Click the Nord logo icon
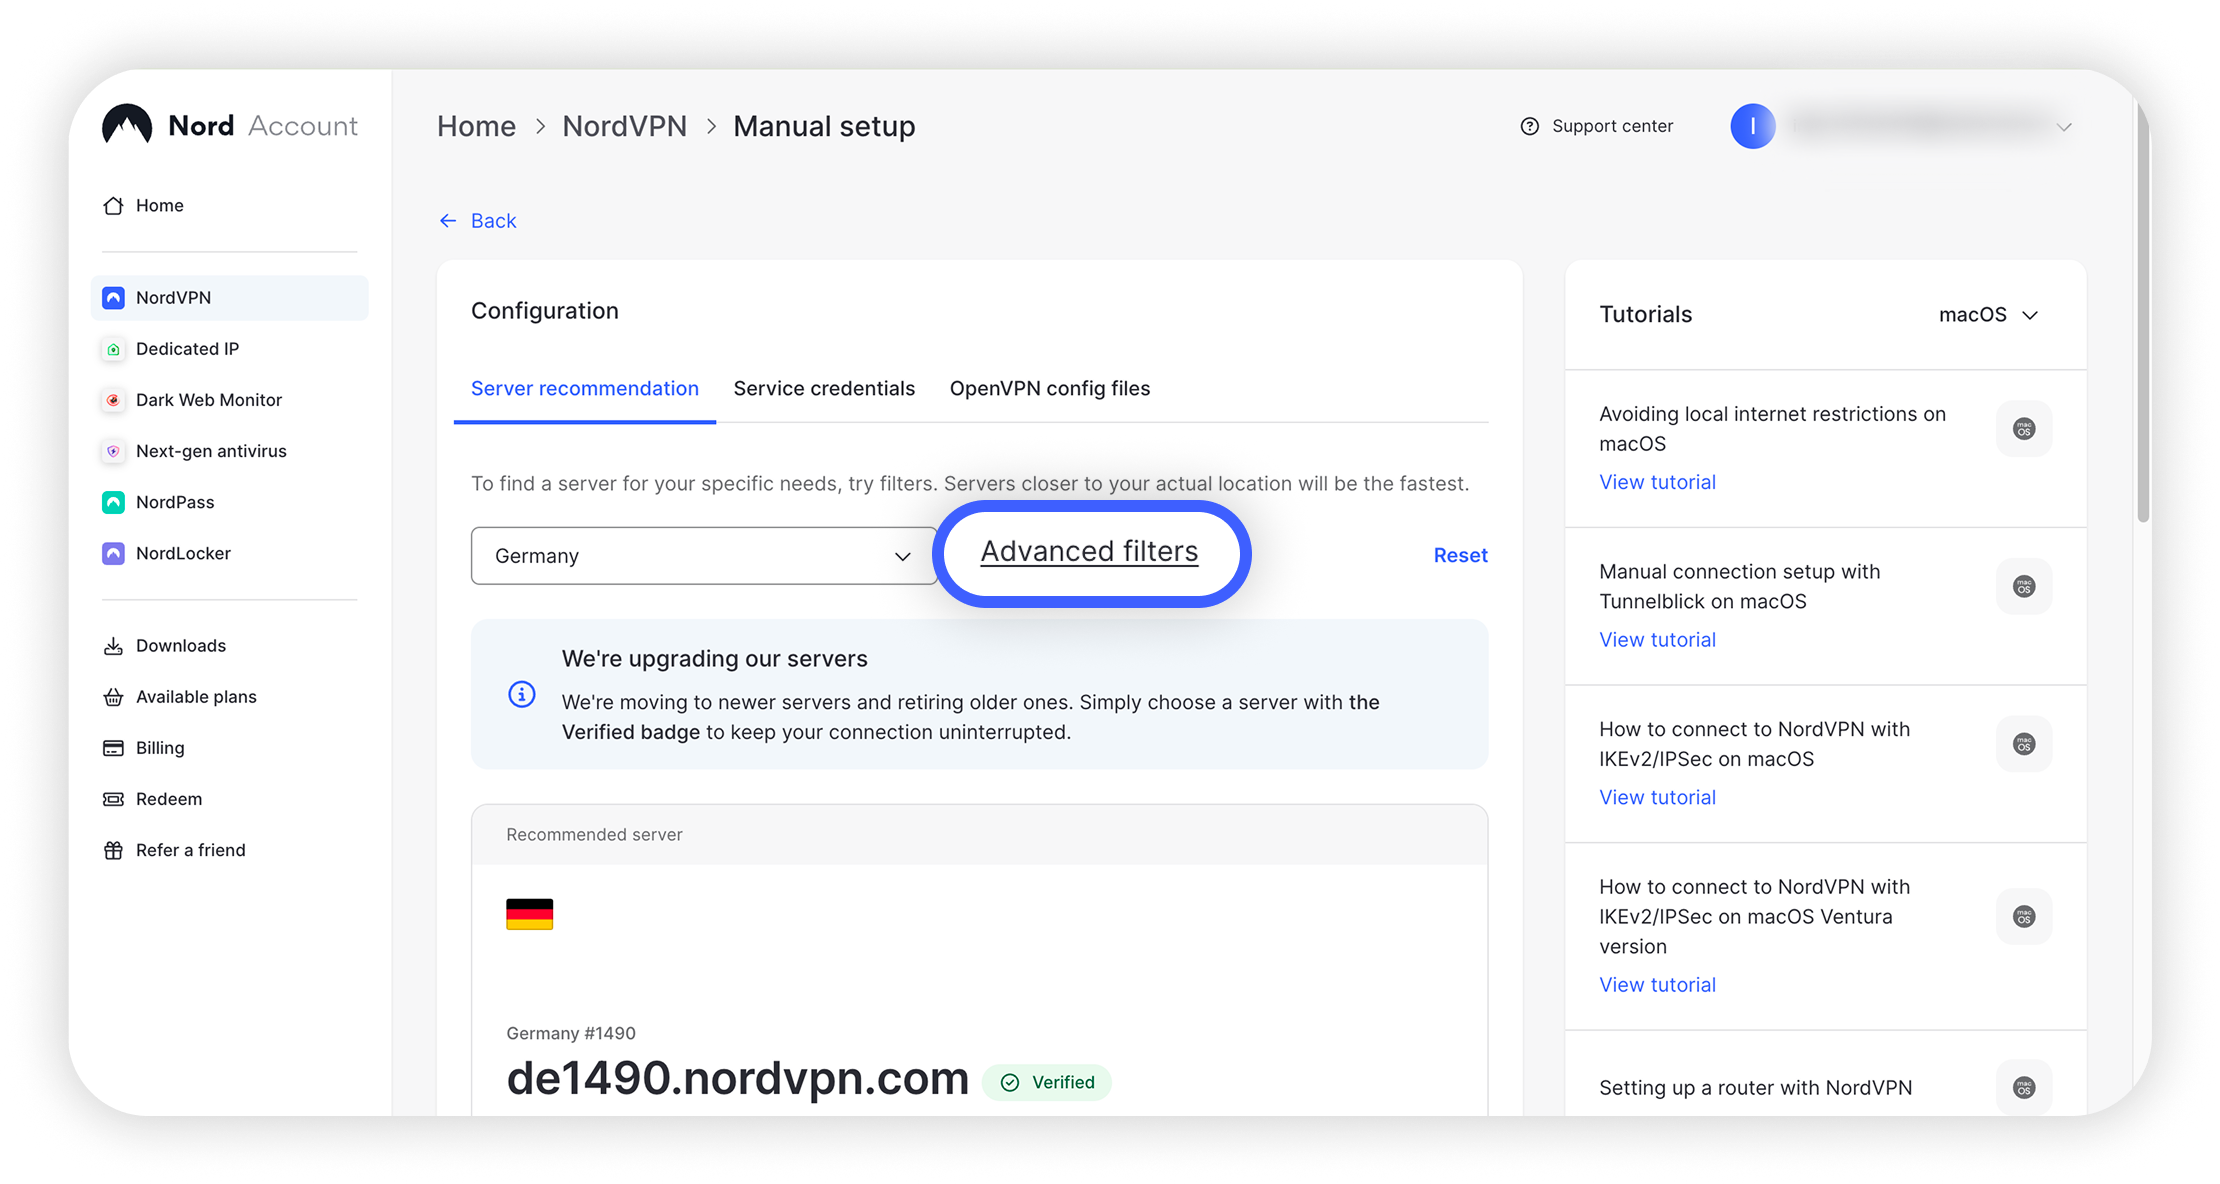This screenshot has width=2220, height=1184. [x=127, y=125]
